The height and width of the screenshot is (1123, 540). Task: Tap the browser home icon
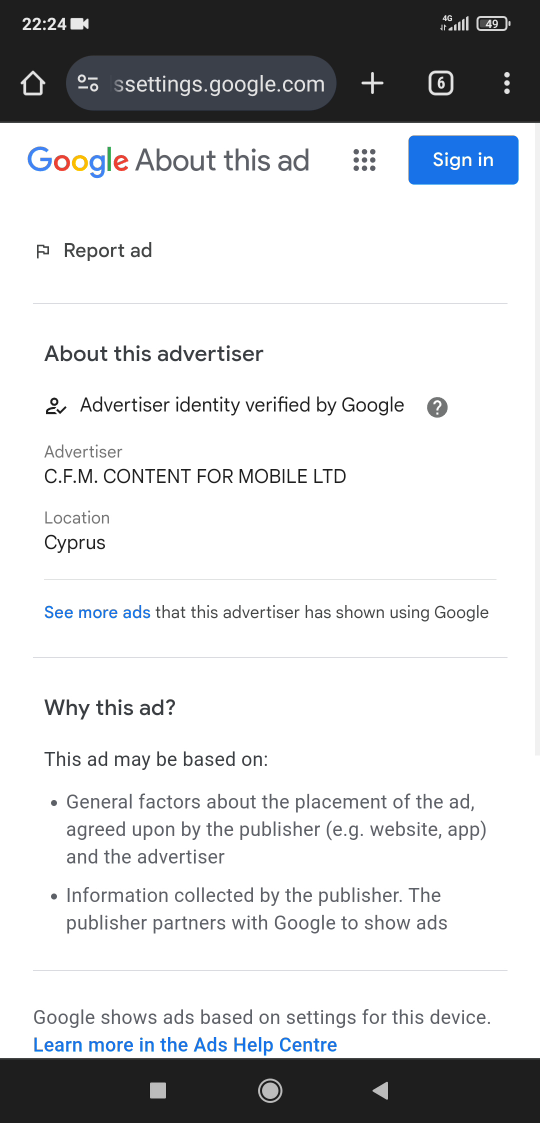pos(32,84)
